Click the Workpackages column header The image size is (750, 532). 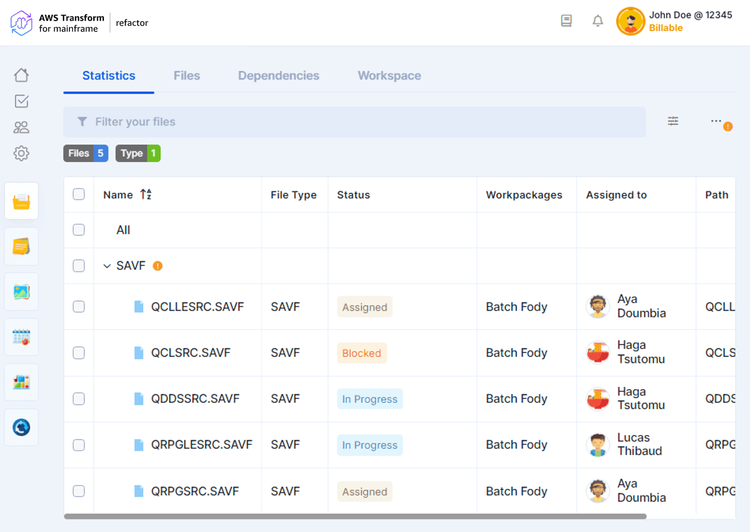click(524, 195)
